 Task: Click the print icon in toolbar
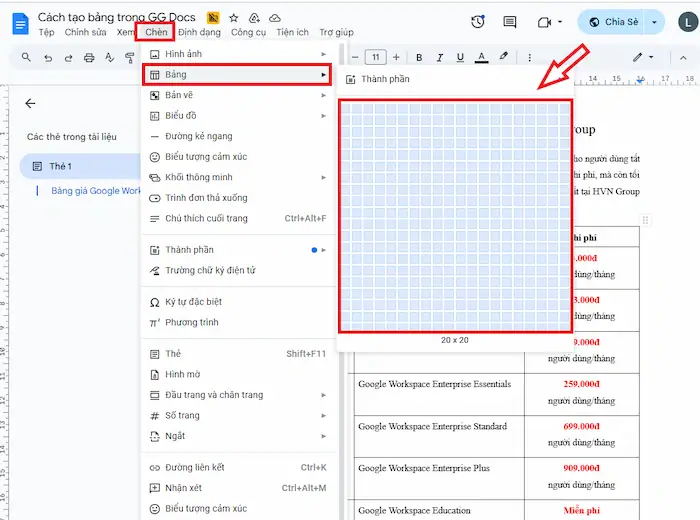click(89, 58)
